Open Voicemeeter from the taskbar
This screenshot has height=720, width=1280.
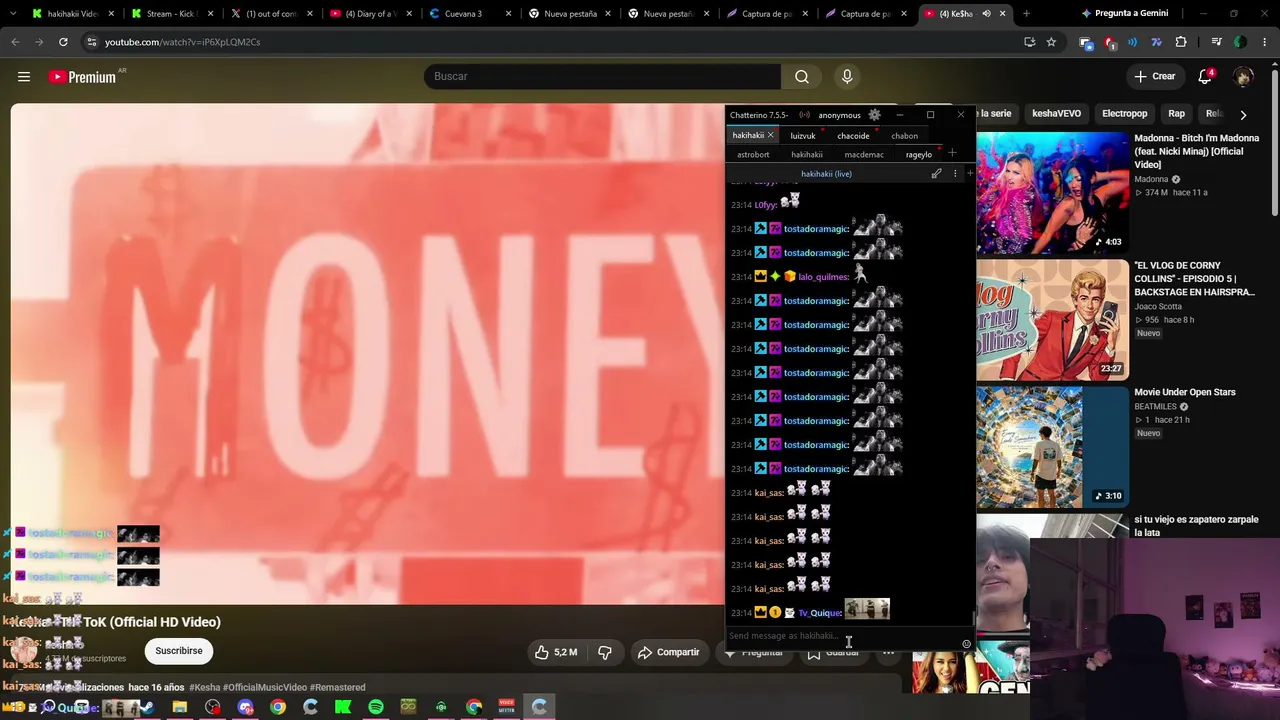[x=507, y=708]
